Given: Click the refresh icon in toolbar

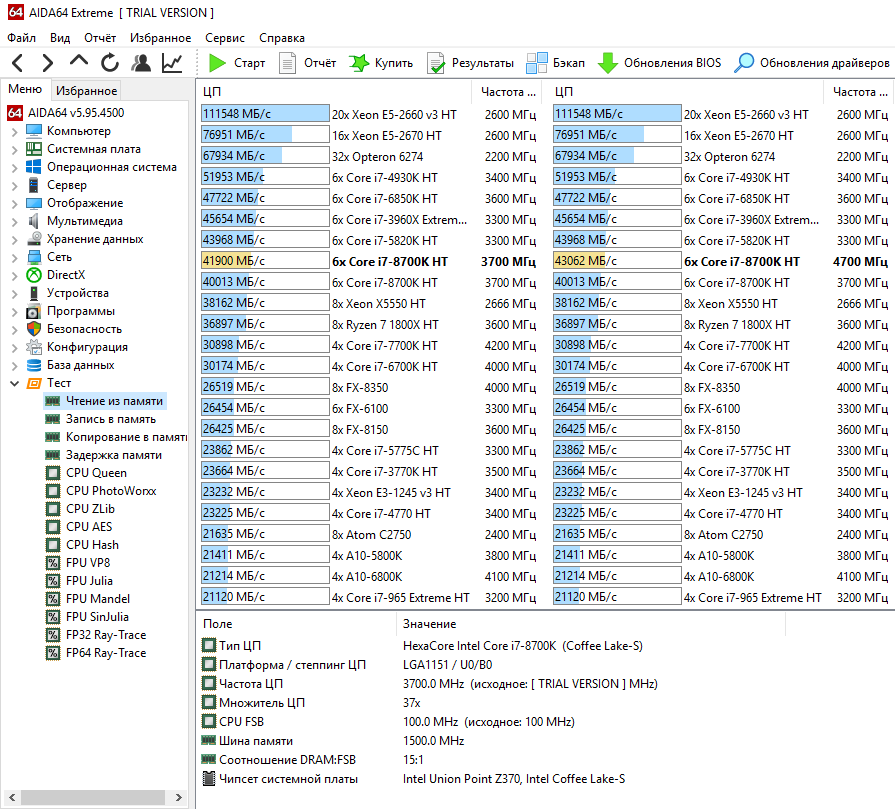Looking at the screenshot, I should [x=110, y=63].
